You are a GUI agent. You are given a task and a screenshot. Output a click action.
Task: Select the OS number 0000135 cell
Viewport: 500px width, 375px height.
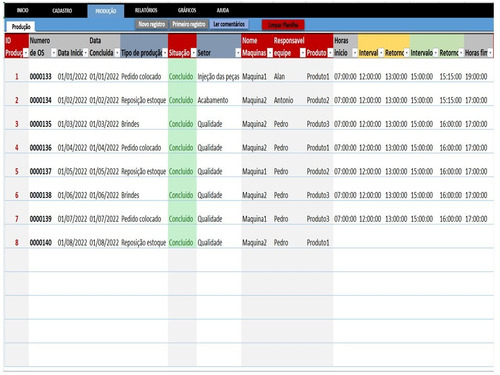[41, 124]
